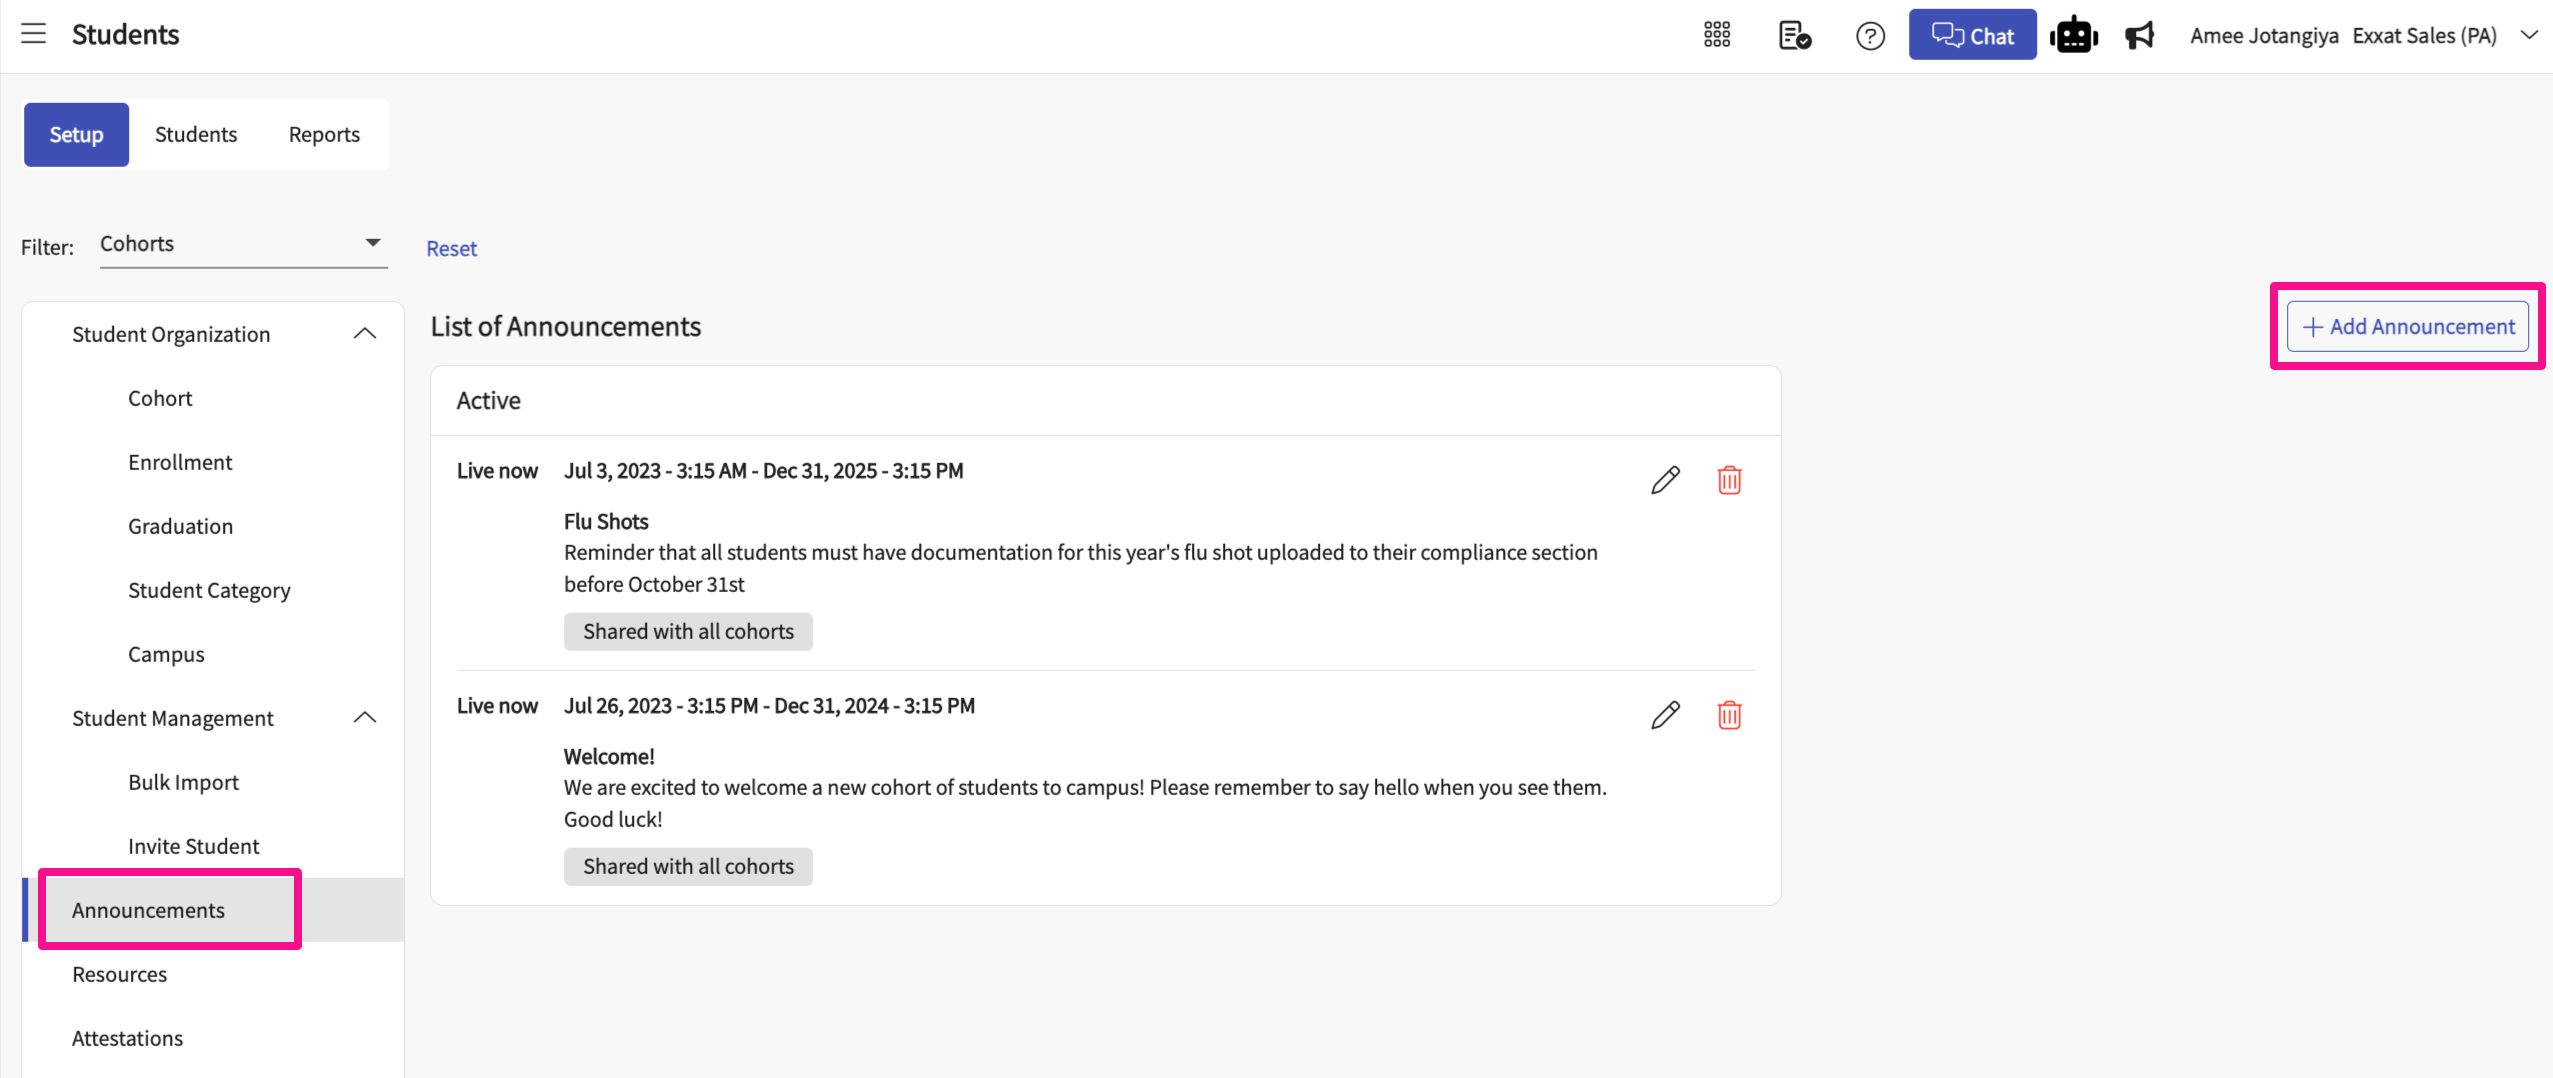Expand the user account dropdown arrow
Screen dimensions: 2553x1078
pyautogui.click(x=2529, y=35)
